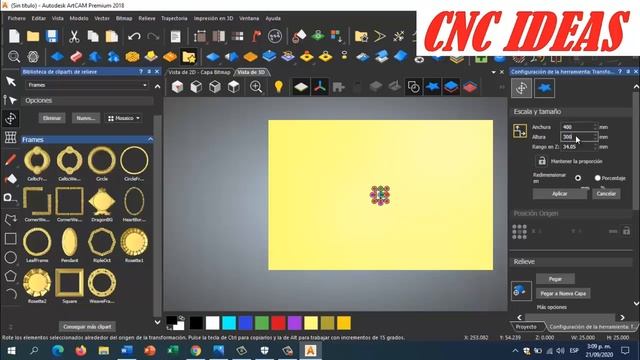Open Windows Start menu
Image resolution: width=640 pixels, height=360 pixels.
pos(11,351)
